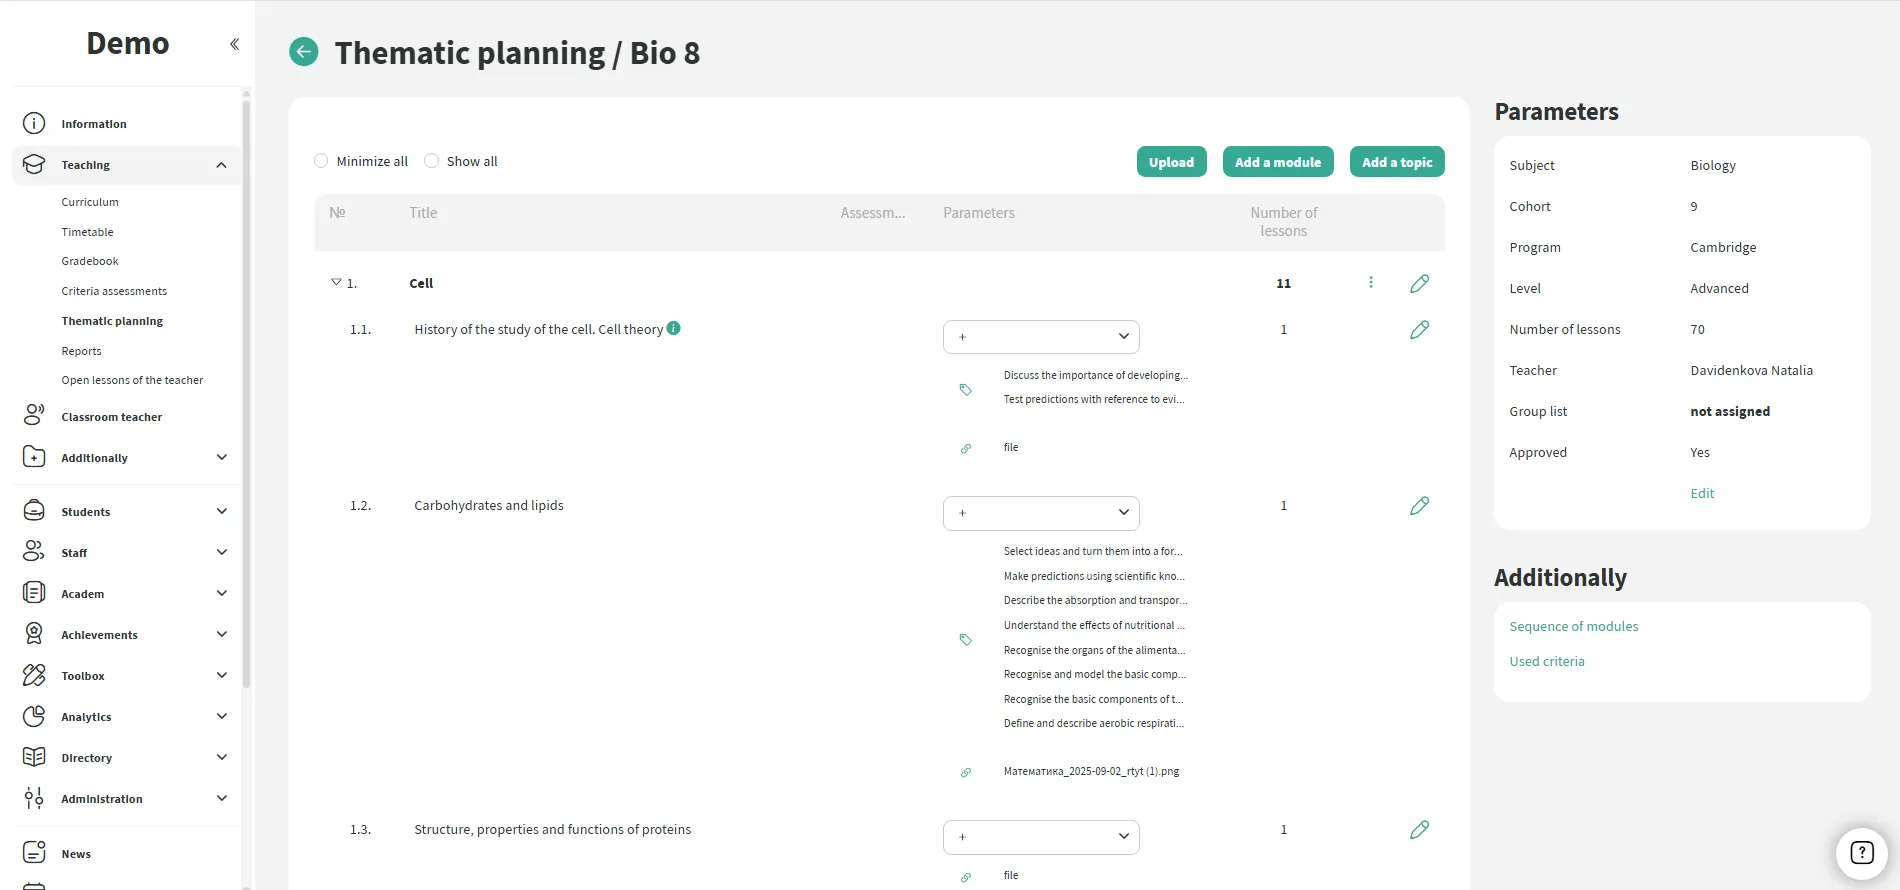
Task: Click the Edit link in Parameters
Action: pos(1701,494)
